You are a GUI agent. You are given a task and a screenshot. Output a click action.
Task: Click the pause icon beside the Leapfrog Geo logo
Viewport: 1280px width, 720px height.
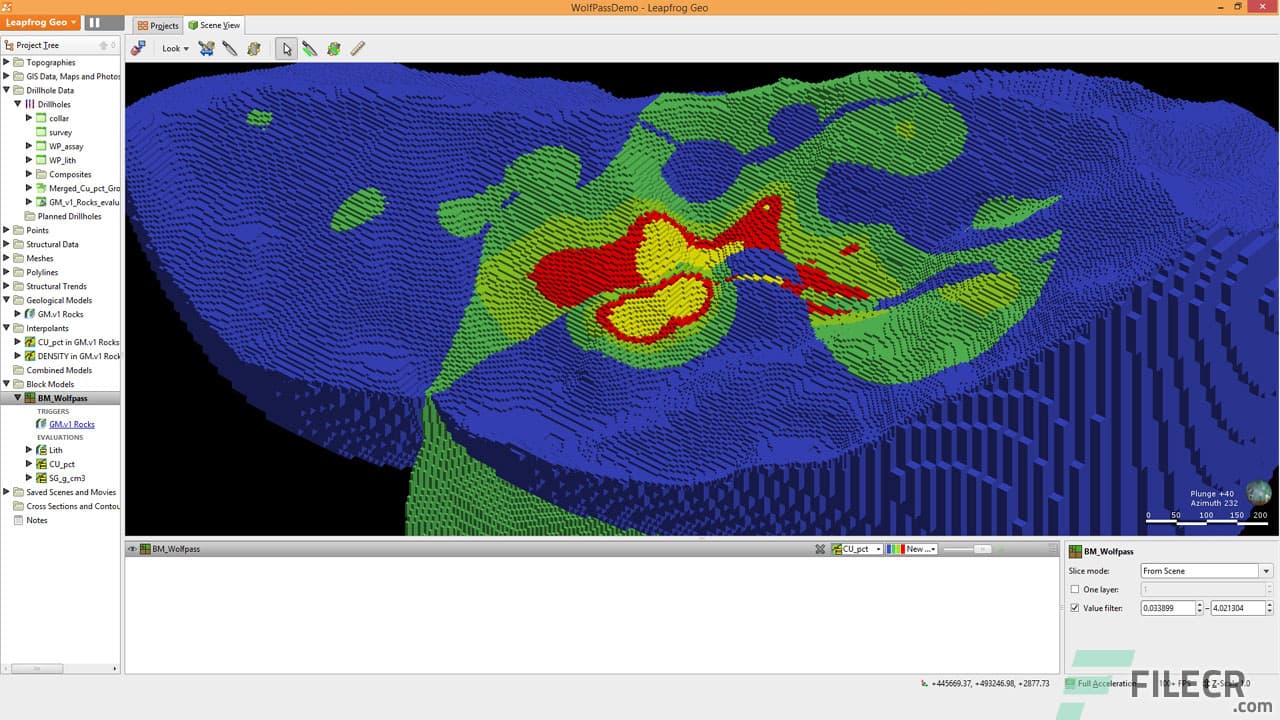click(x=95, y=22)
